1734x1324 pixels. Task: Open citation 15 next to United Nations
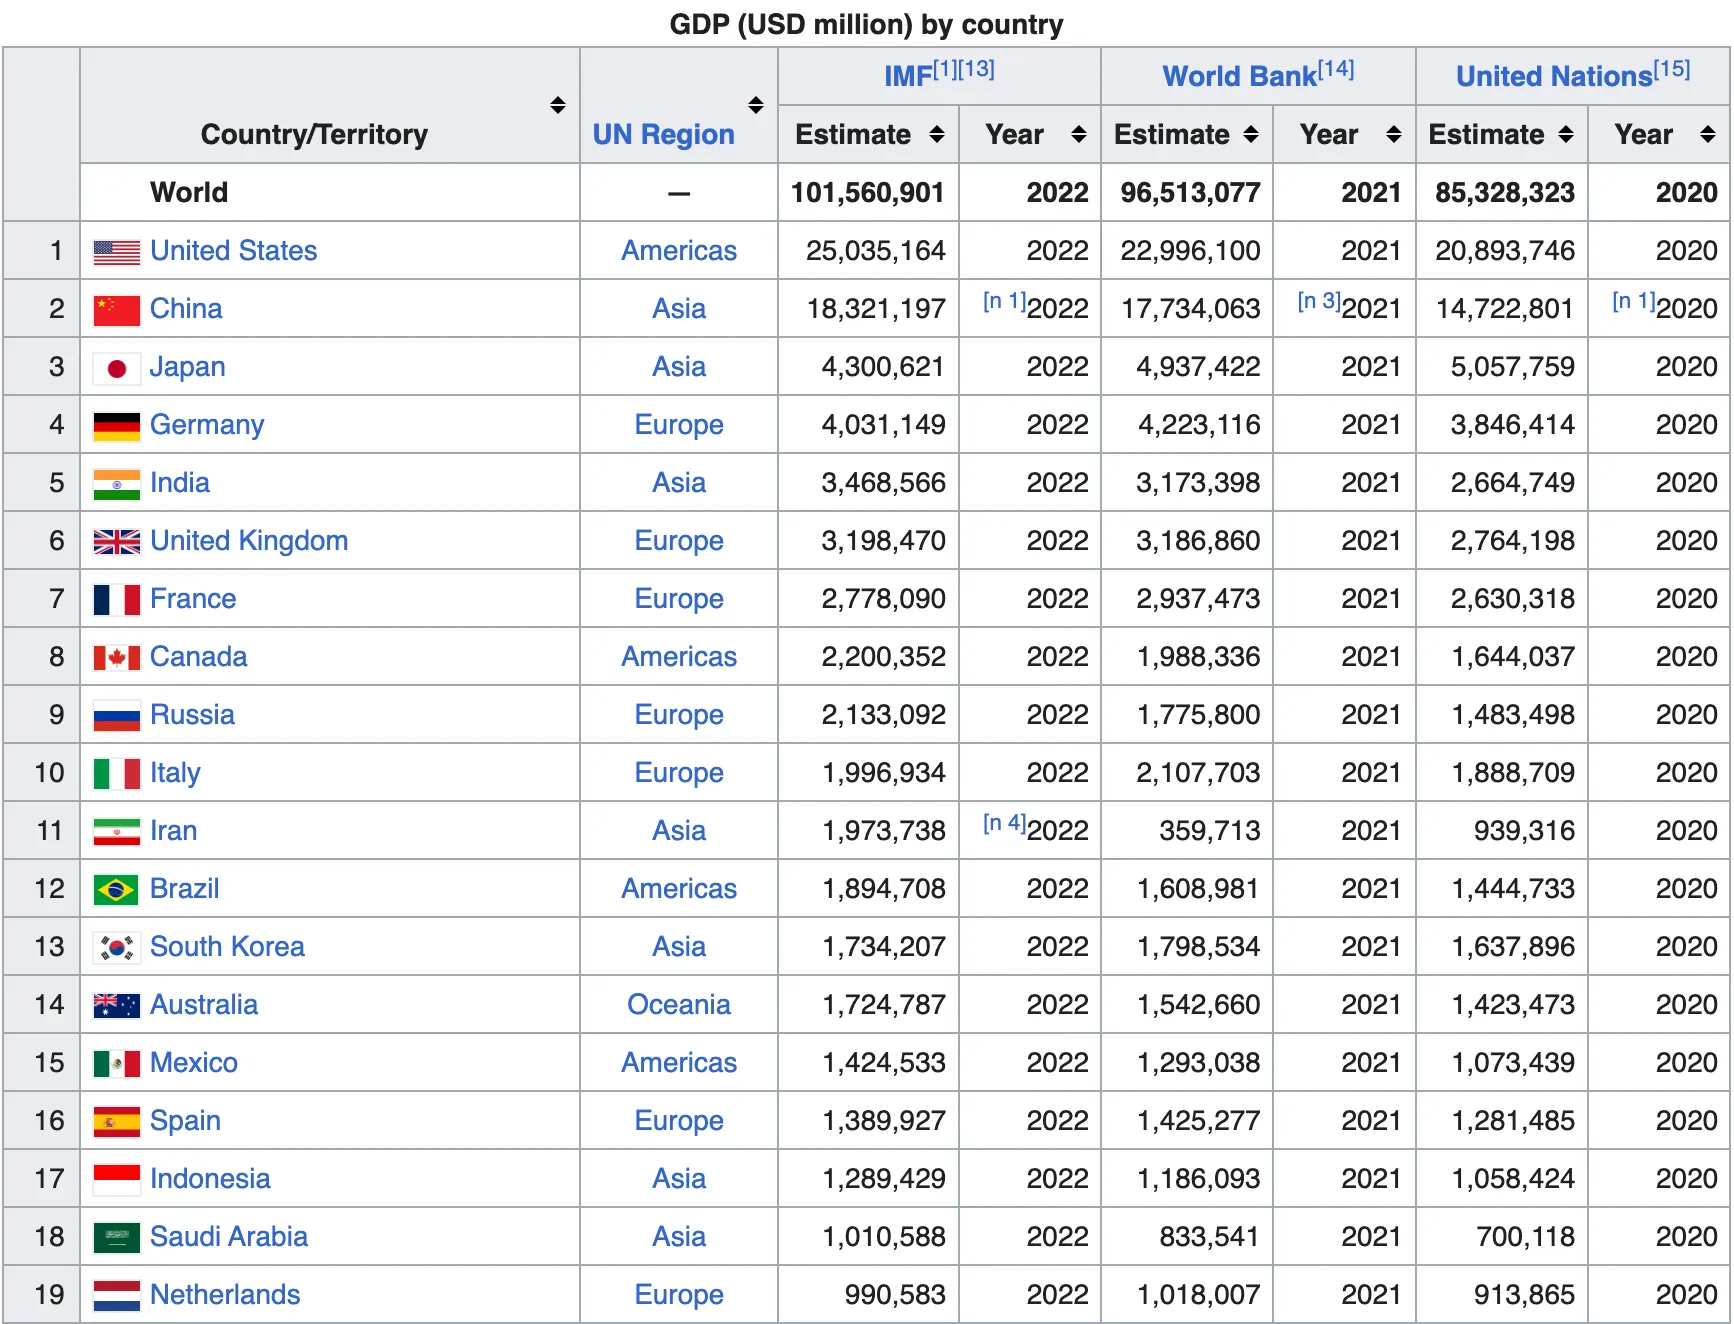1672,69
